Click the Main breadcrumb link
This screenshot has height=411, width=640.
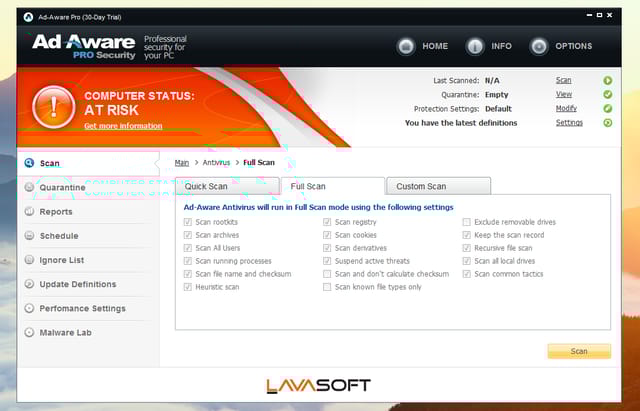click(182, 162)
